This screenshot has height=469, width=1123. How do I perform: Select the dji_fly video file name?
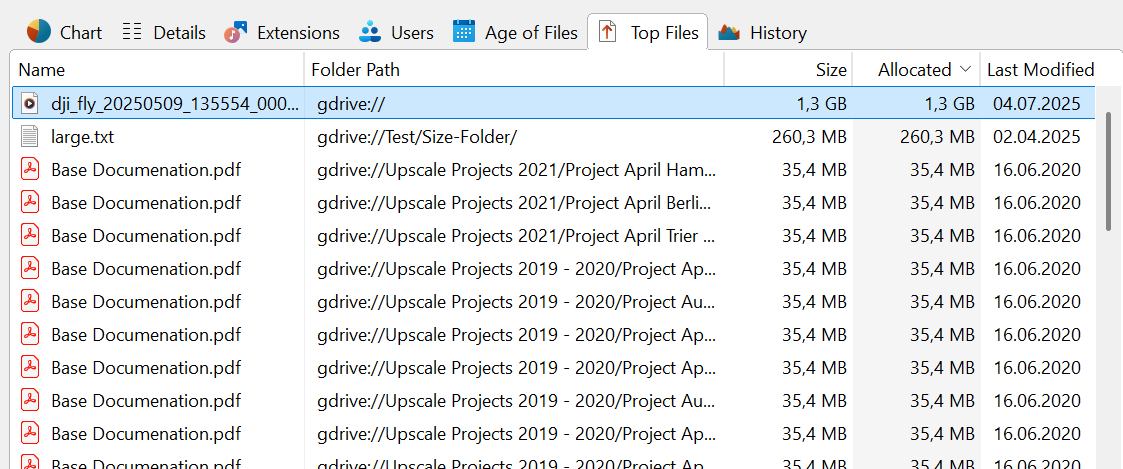pyautogui.click(x=175, y=102)
